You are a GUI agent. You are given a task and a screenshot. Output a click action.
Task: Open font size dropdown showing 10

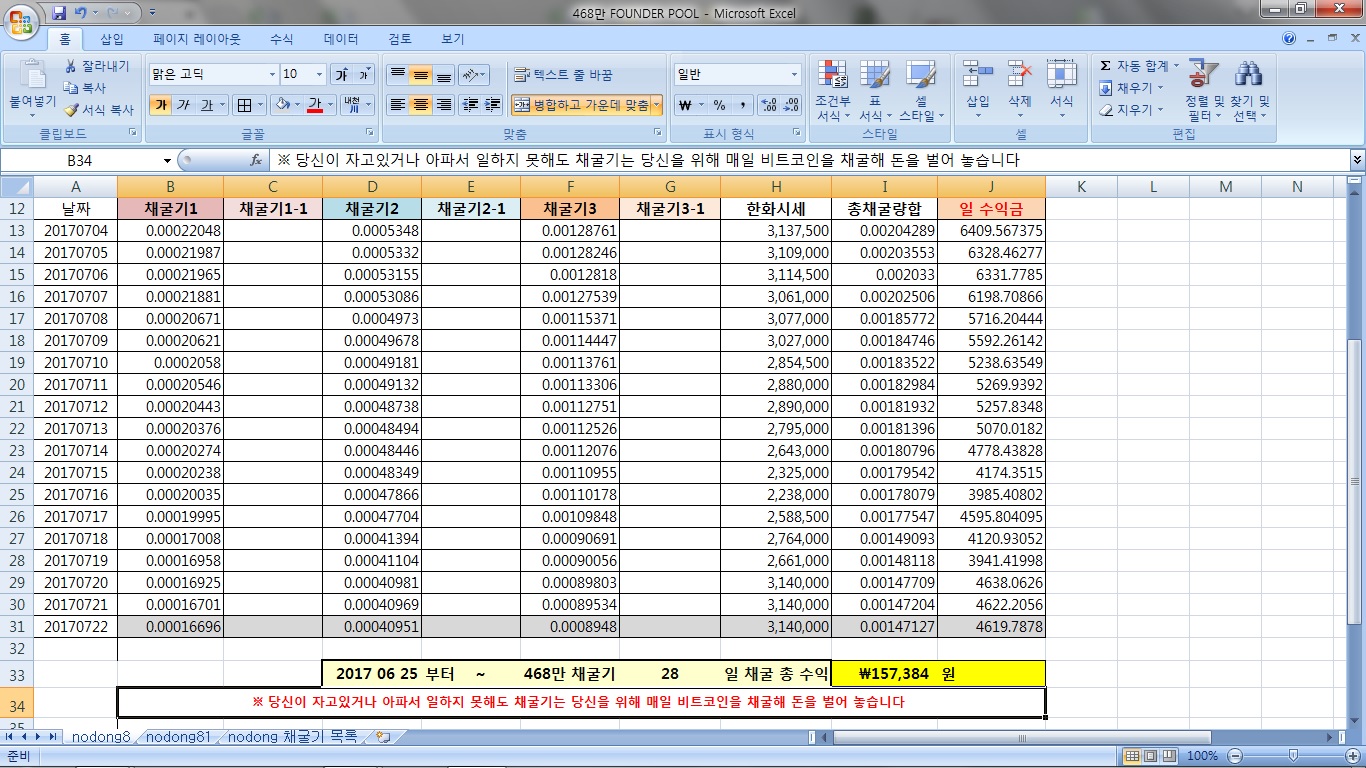point(320,75)
